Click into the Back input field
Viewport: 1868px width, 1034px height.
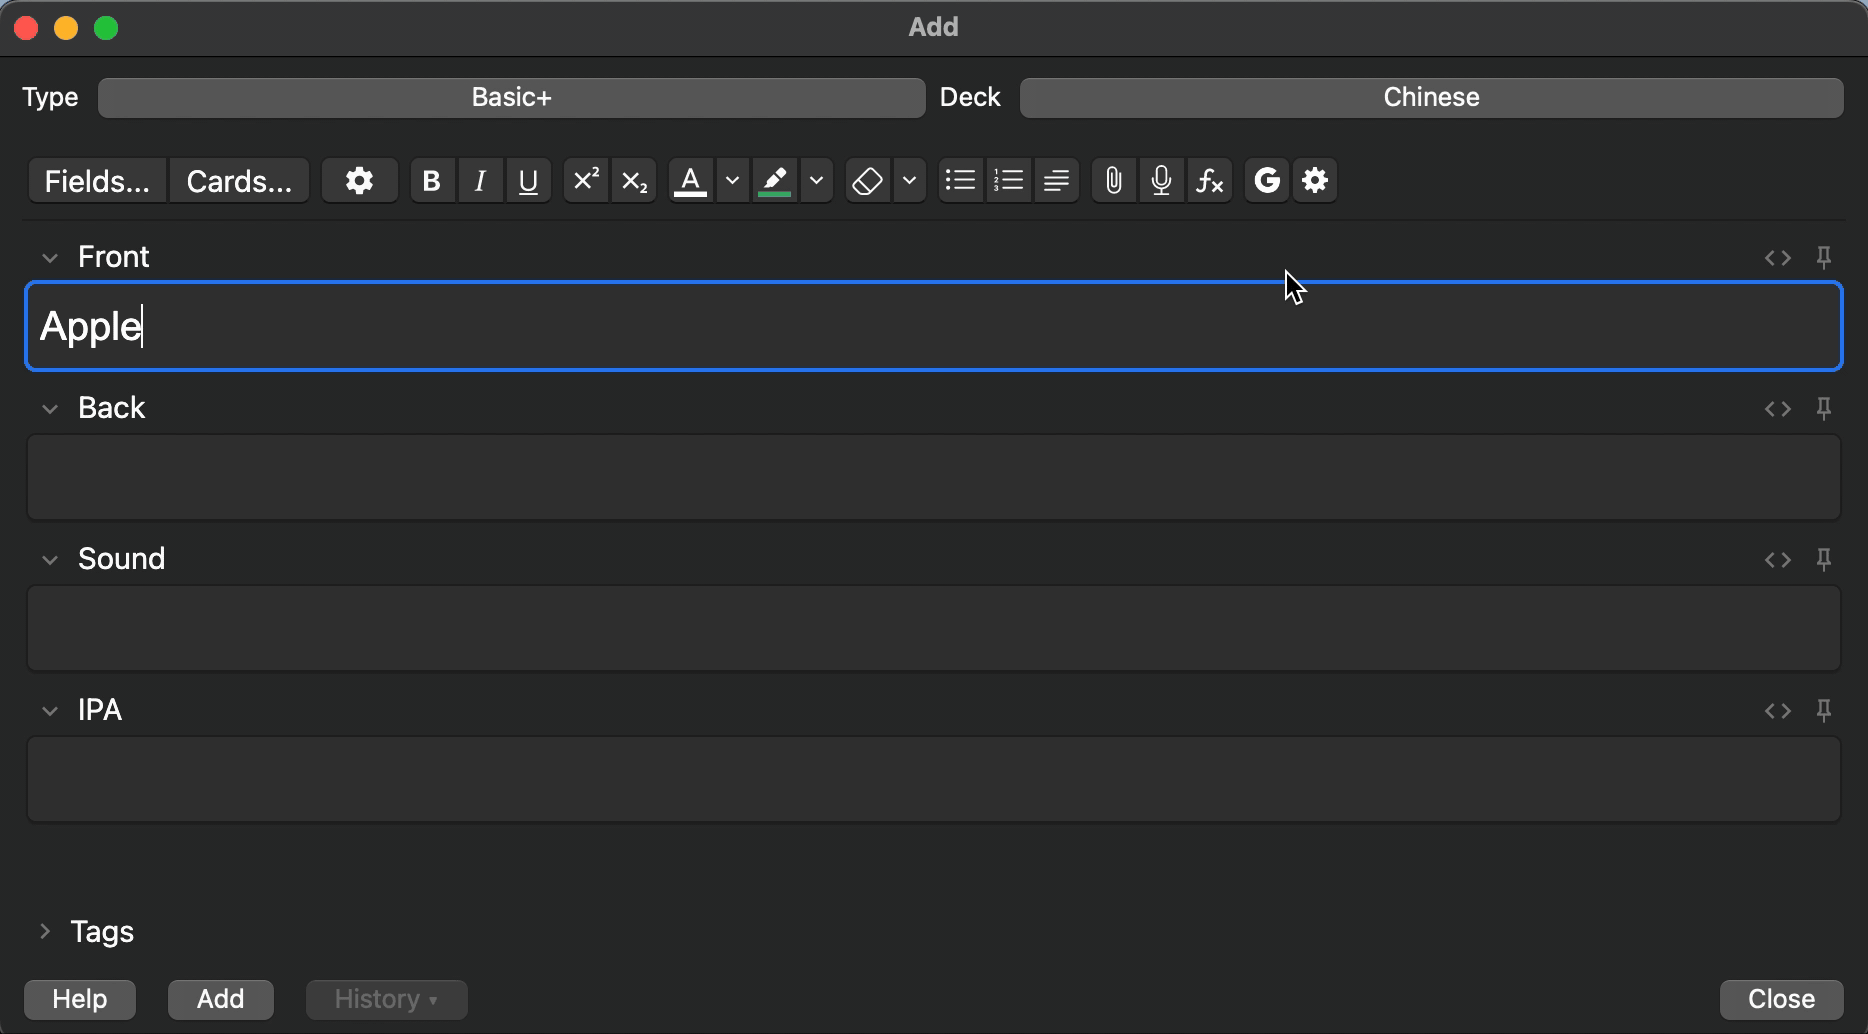(932, 477)
